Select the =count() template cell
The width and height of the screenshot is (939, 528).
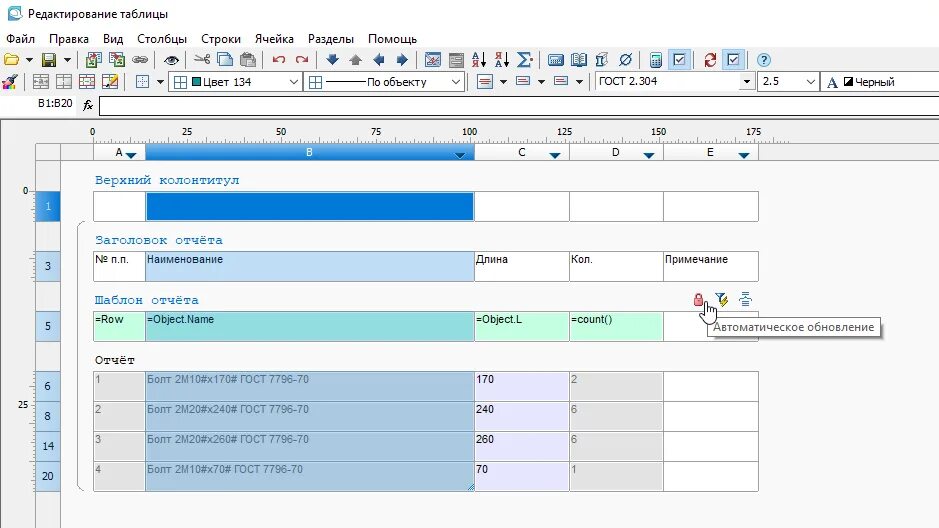point(616,326)
